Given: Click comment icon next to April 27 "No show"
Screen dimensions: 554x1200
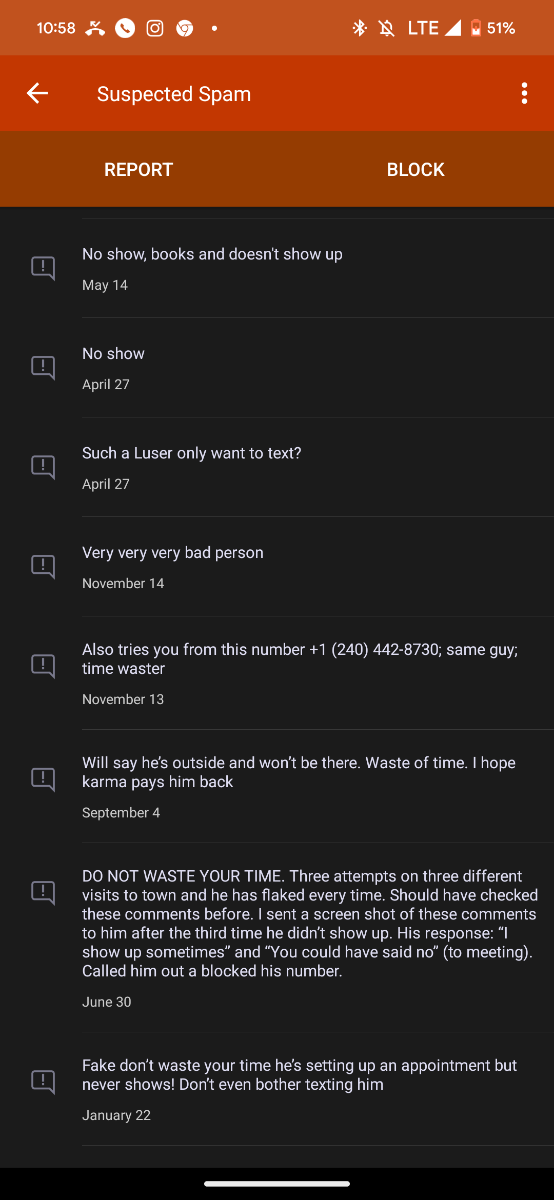Looking at the screenshot, I should pyautogui.click(x=43, y=367).
